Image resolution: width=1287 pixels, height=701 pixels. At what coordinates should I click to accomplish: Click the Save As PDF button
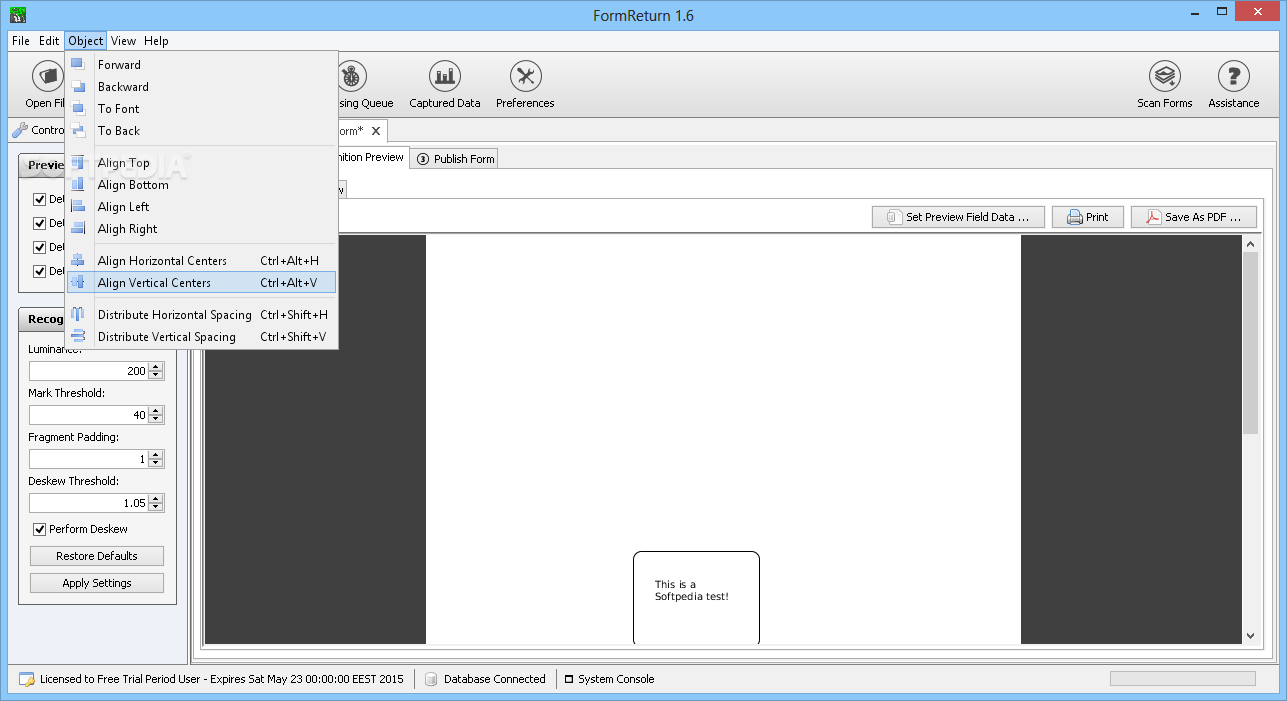pos(1194,217)
